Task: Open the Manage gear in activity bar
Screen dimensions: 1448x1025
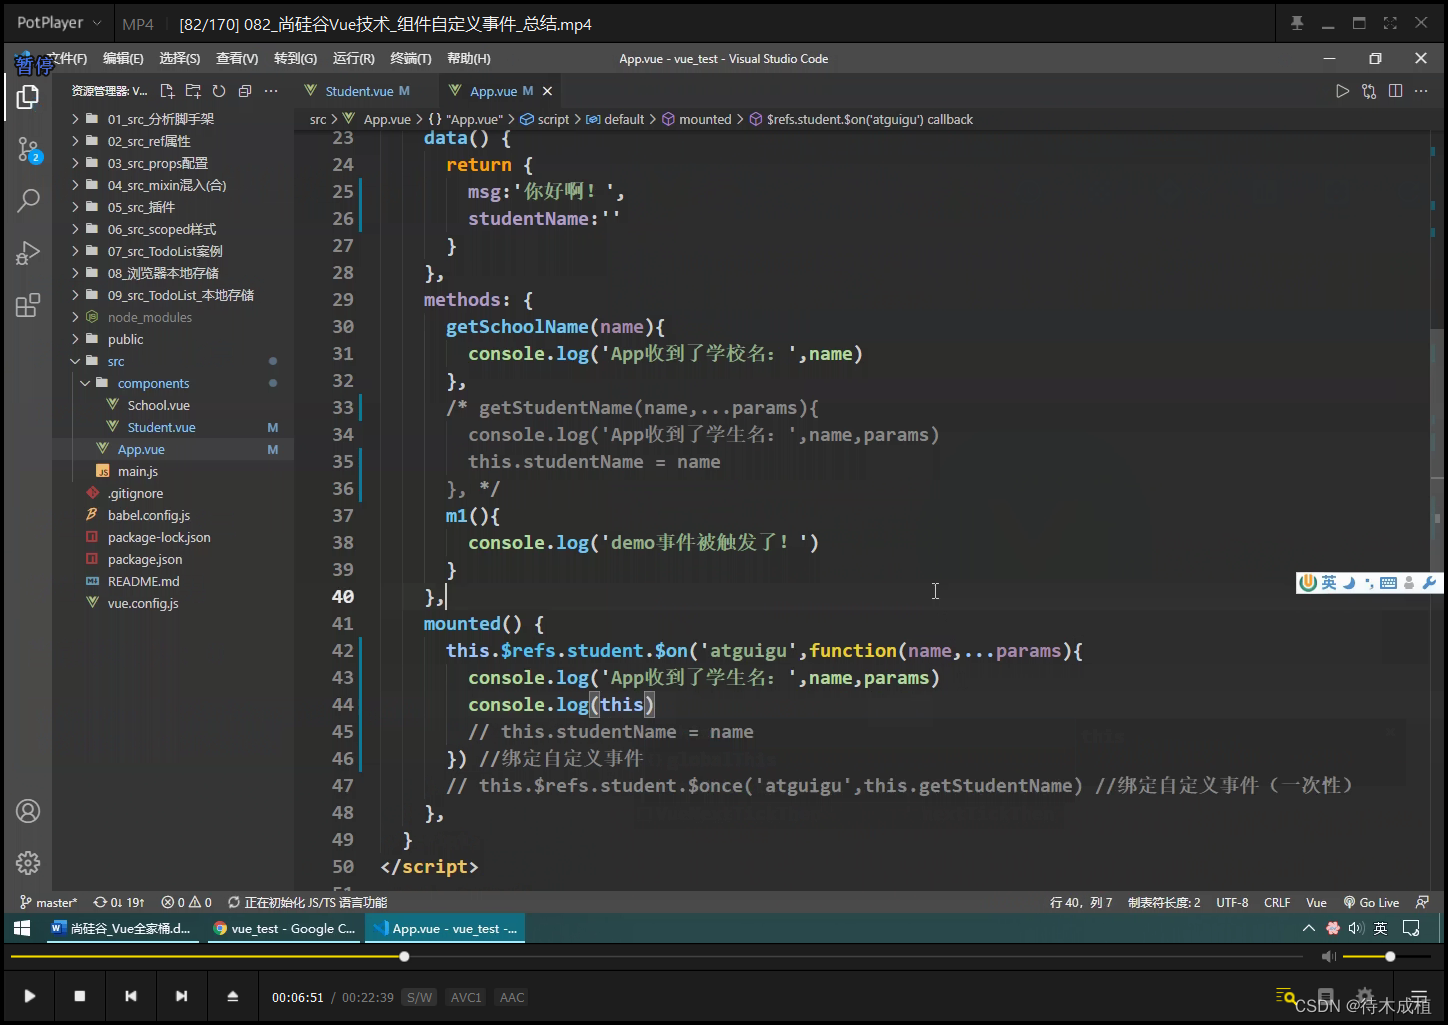Action: (28, 862)
